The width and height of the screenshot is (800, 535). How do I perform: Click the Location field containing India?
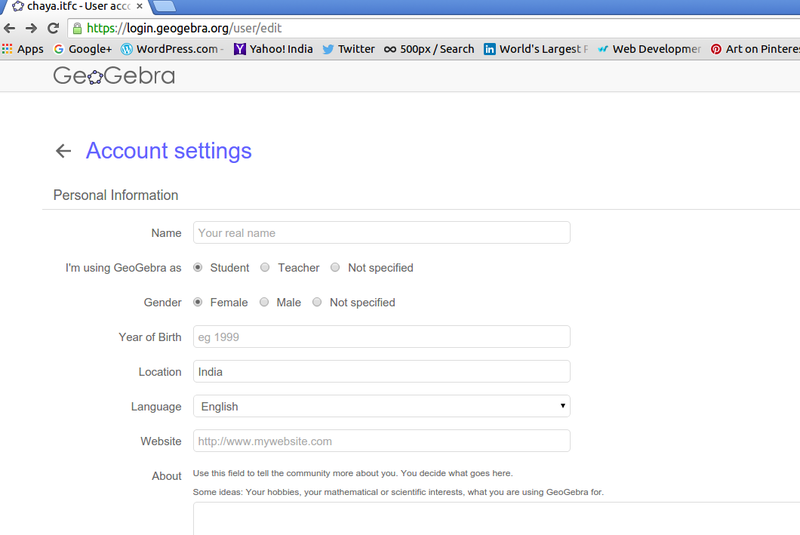click(x=382, y=372)
